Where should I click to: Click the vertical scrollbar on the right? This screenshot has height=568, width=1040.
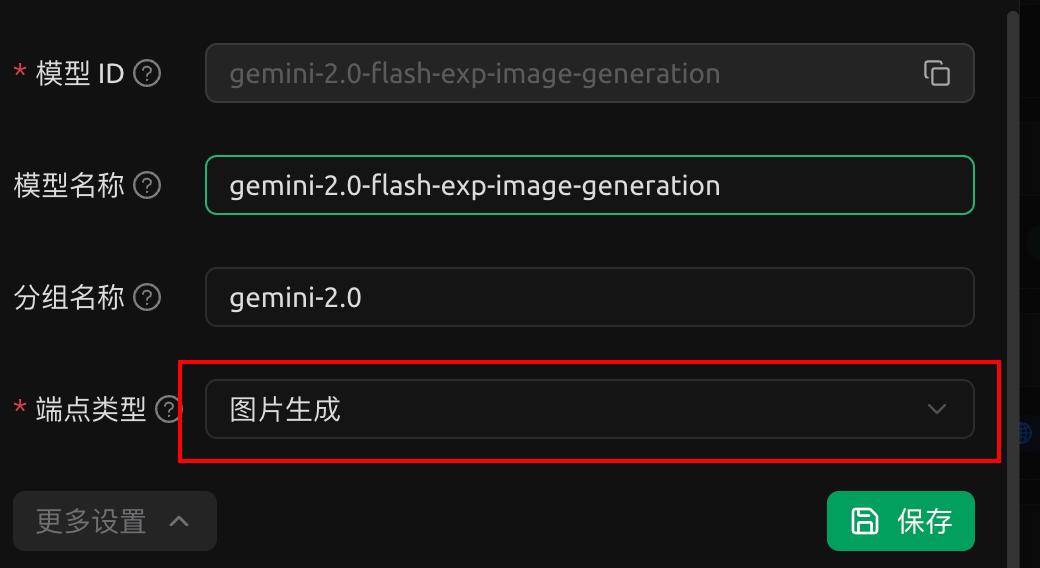(1012, 285)
